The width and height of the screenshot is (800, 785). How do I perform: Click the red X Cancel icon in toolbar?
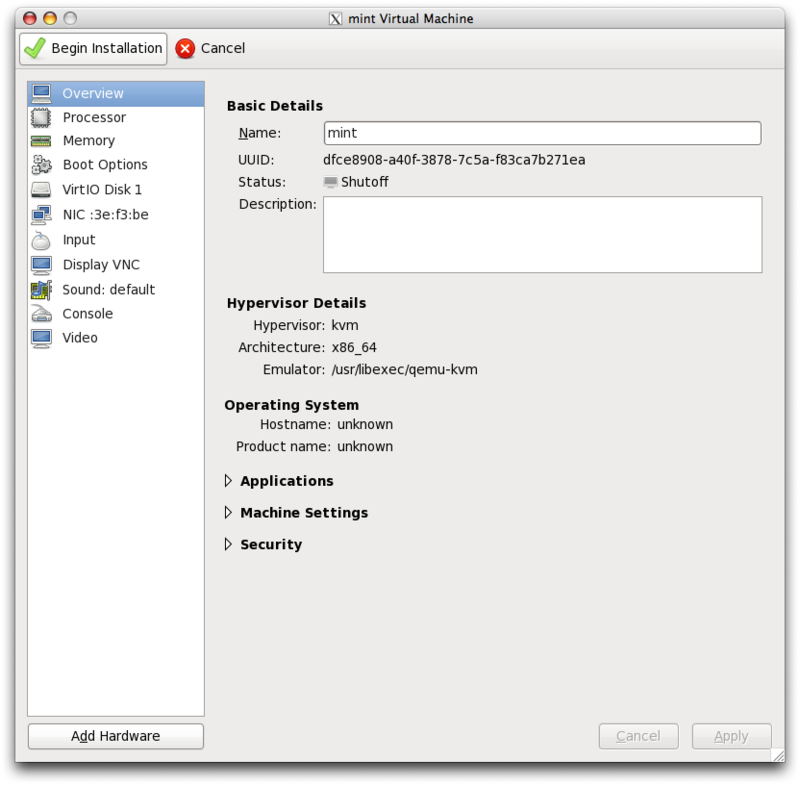click(185, 48)
